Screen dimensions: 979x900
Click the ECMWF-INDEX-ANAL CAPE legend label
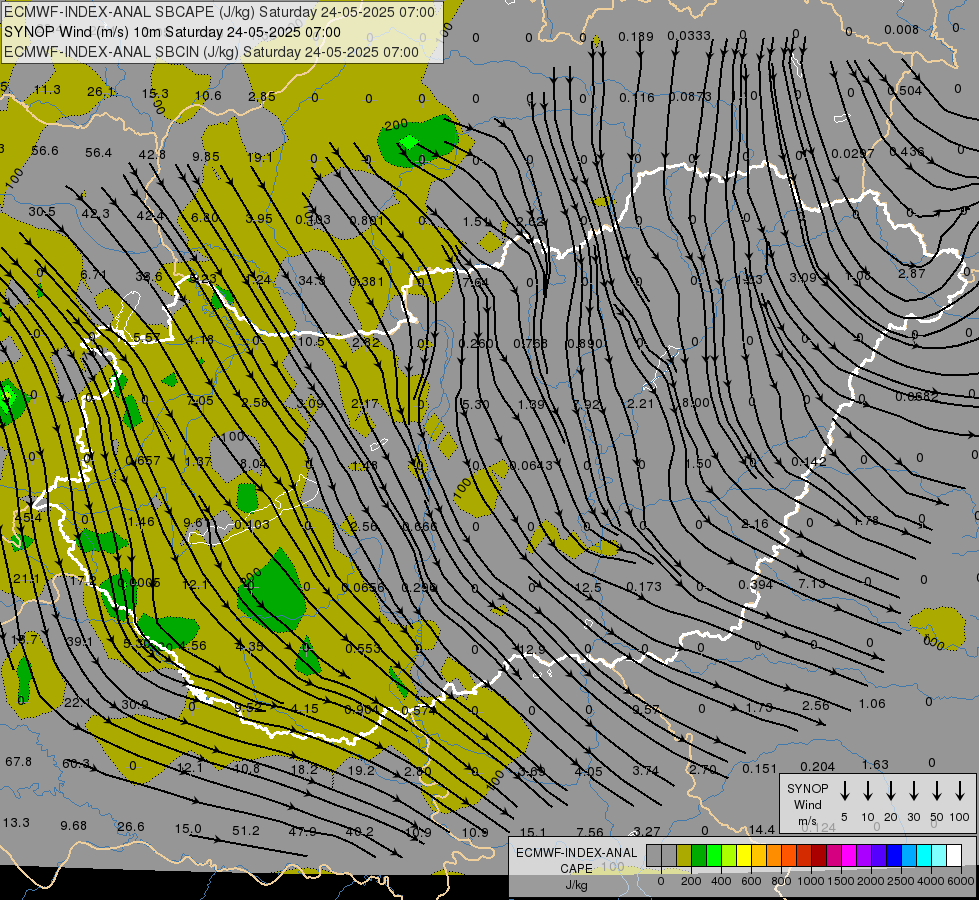[576, 868]
